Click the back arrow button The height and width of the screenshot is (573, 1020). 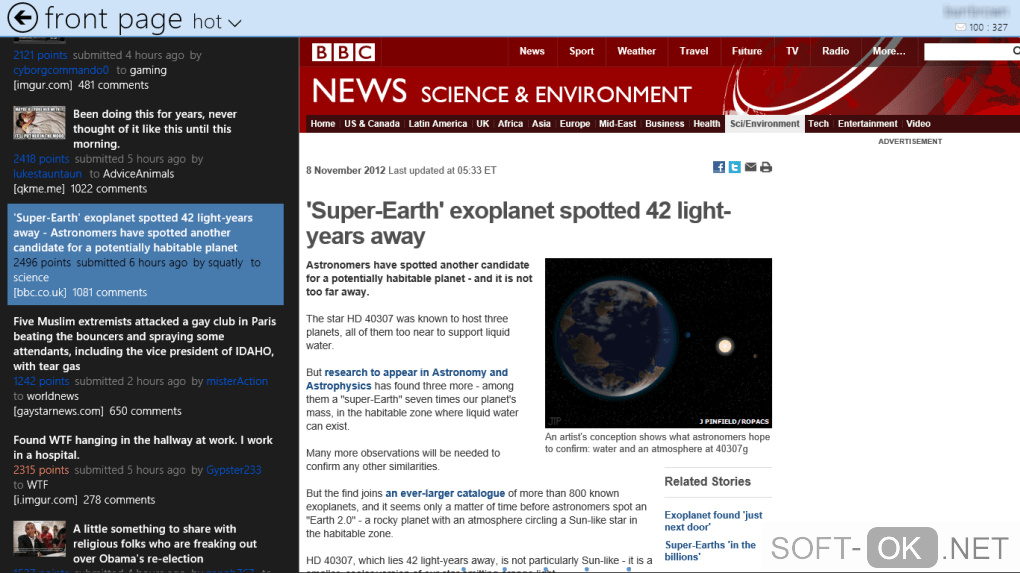click(x=22, y=17)
